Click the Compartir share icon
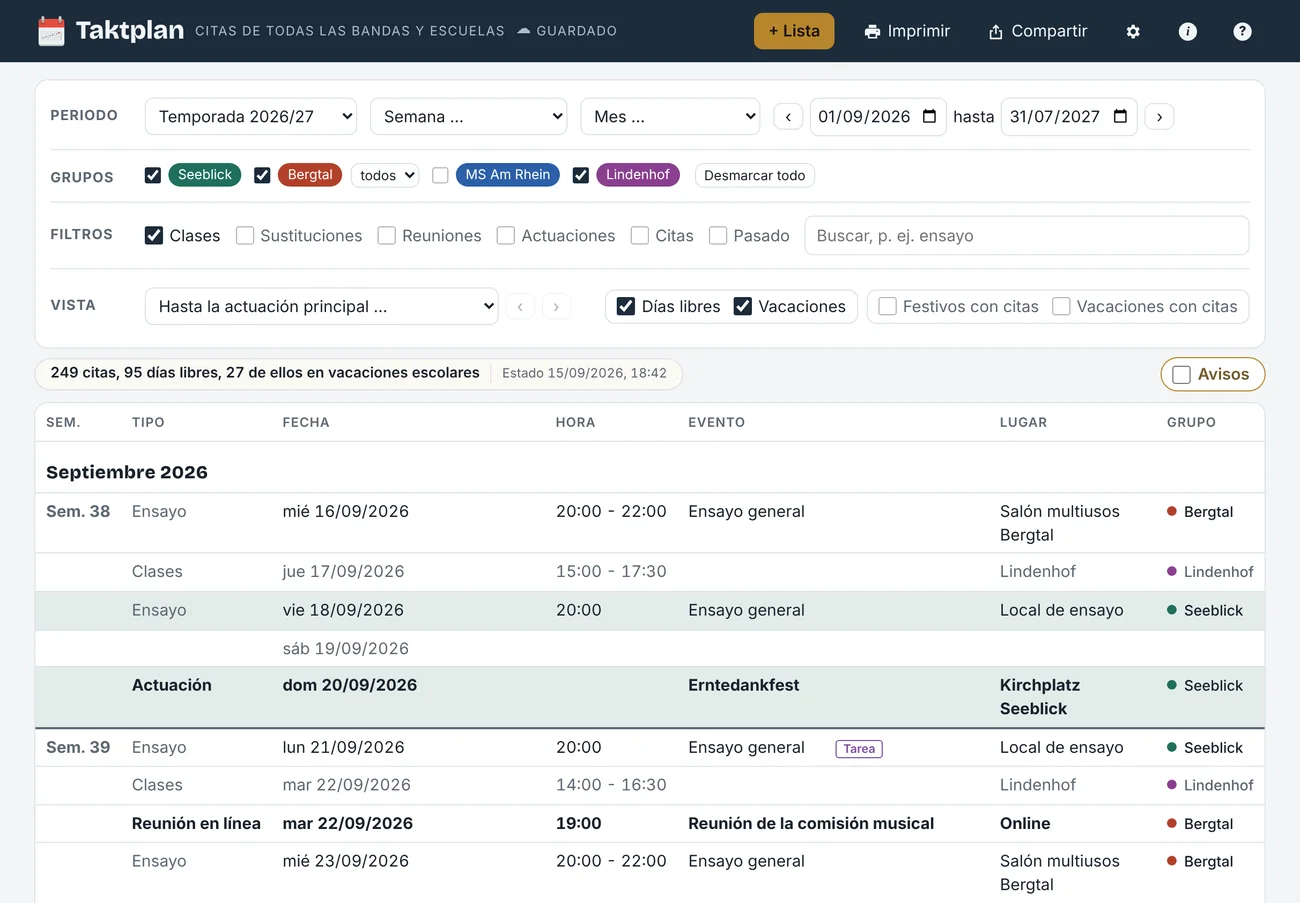1300x903 pixels. point(995,31)
